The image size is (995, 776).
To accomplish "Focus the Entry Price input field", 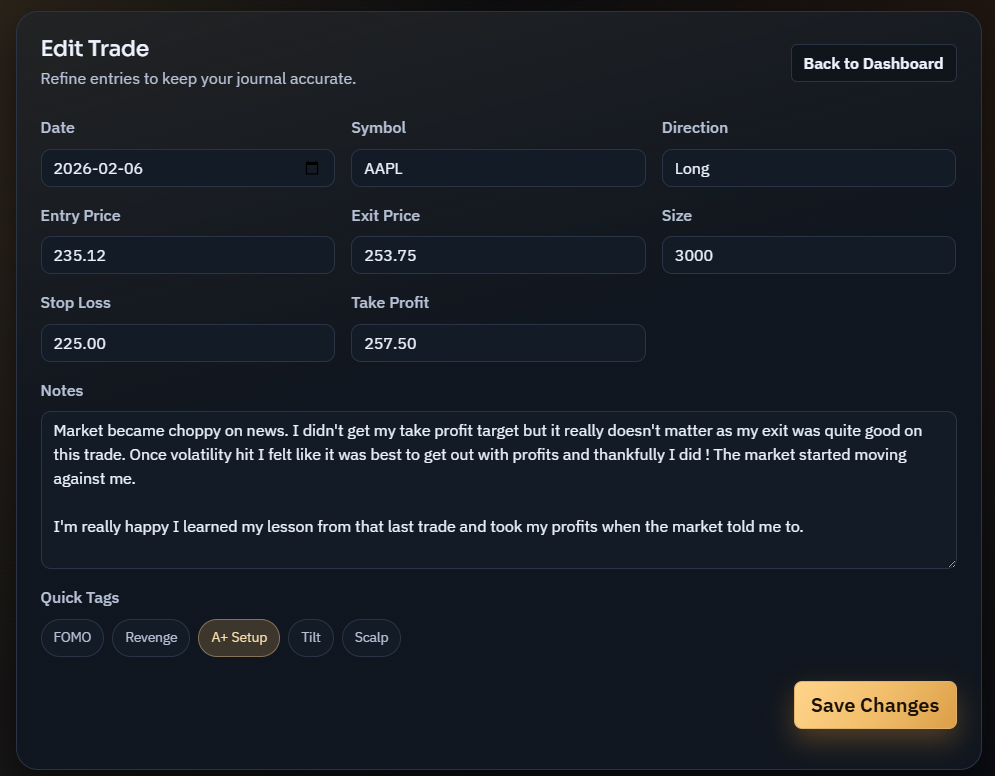I will click(187, 255).
